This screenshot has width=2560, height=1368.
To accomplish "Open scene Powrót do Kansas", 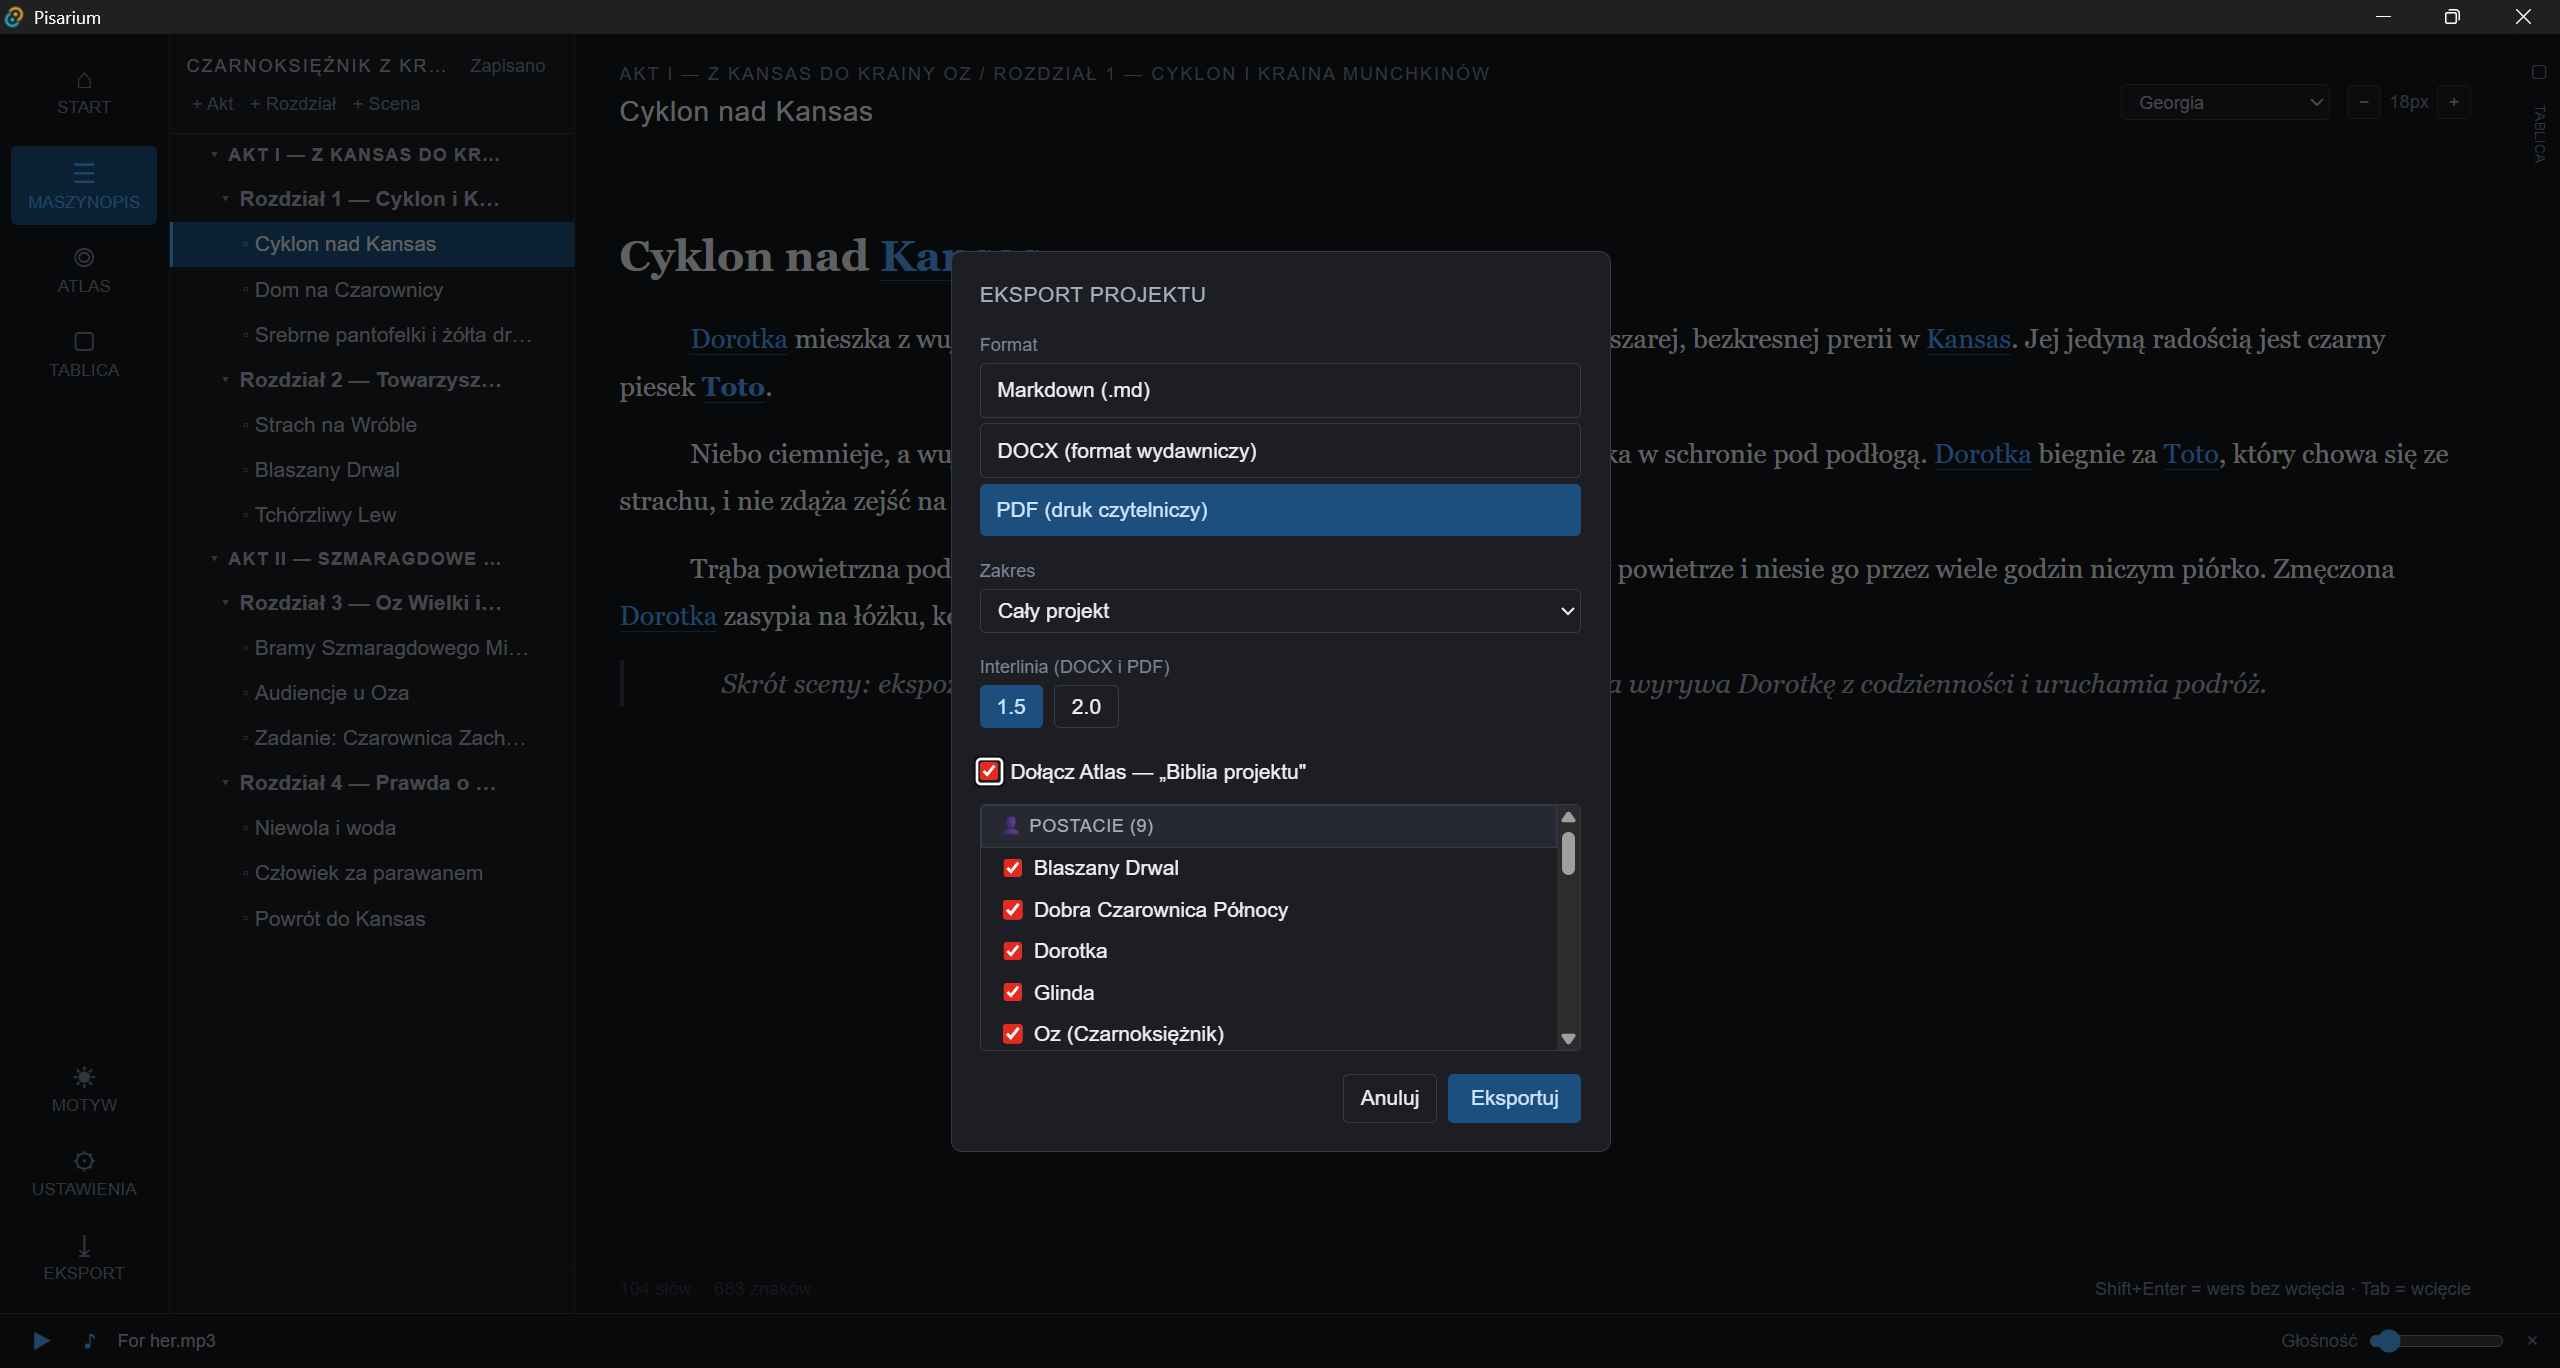I will pyautogui.click(x=372, y=919).
